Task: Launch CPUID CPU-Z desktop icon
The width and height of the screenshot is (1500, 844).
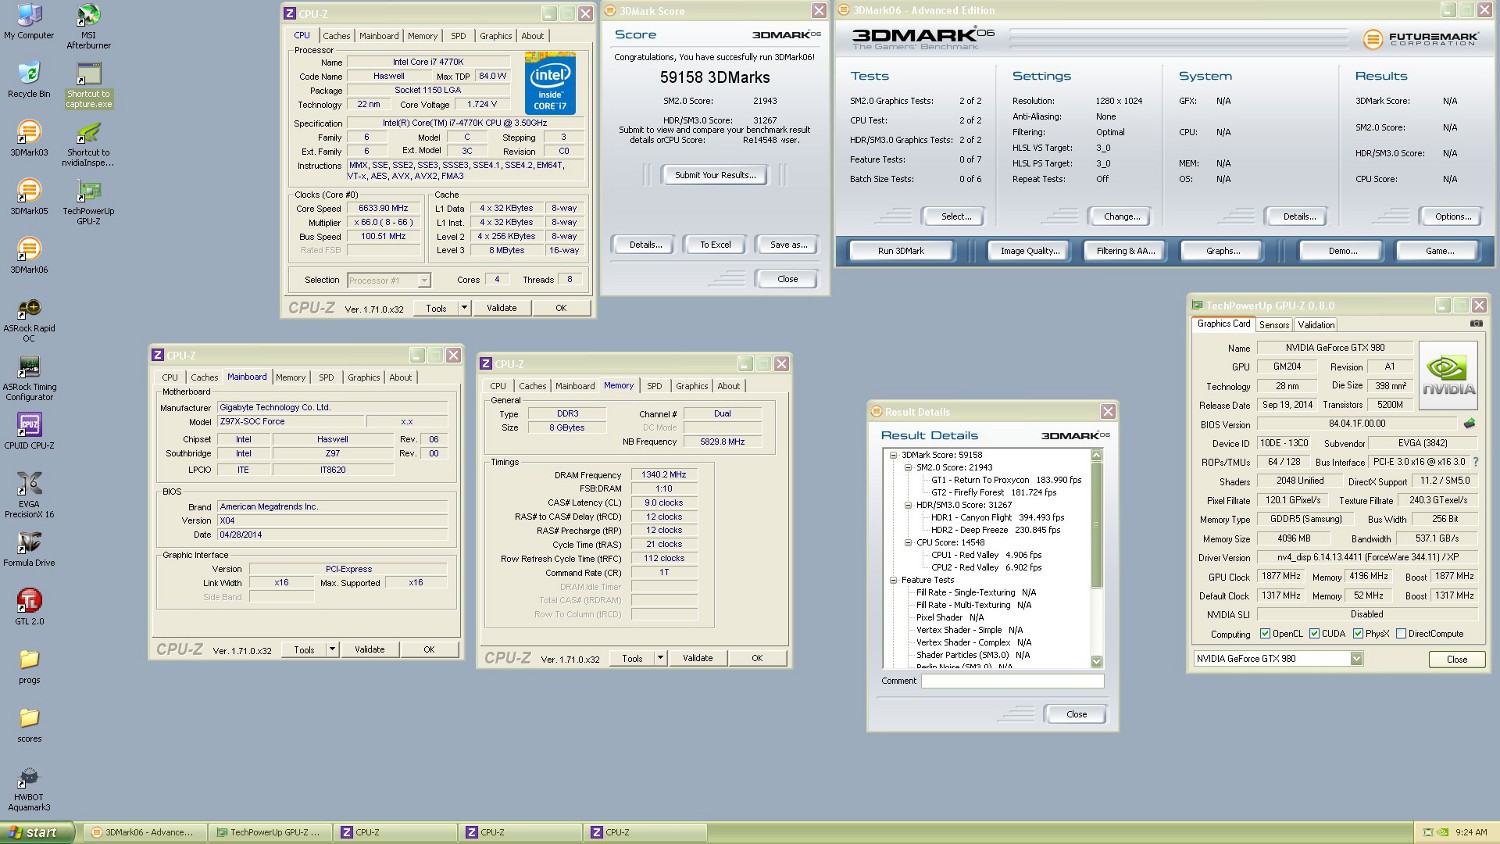Action: tap(29, 431)
